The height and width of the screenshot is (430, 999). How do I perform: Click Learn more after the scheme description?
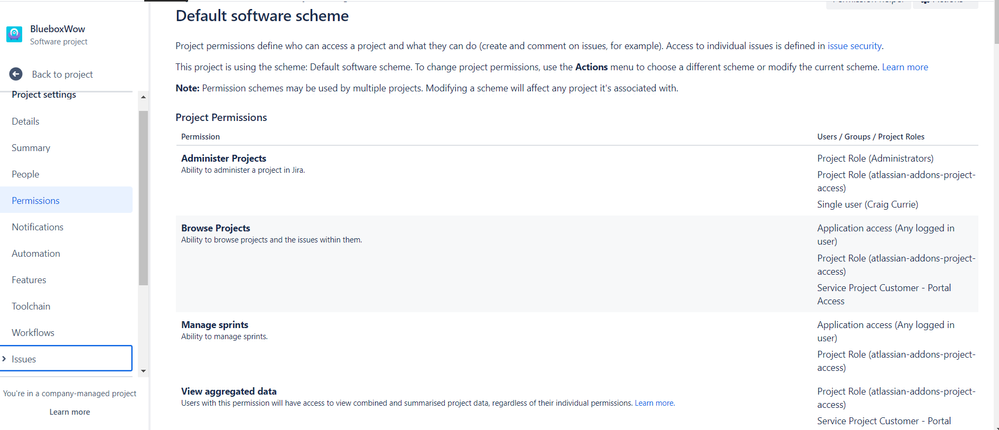pyautogui.click(x=905, y=67)
